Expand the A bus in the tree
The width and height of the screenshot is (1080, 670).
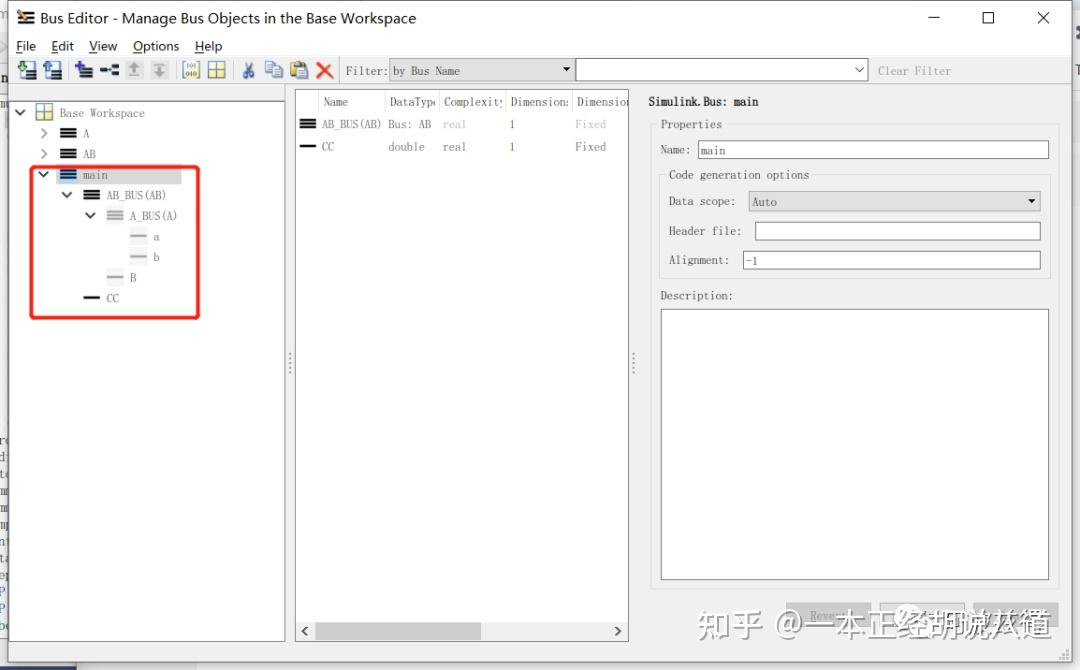[x=43, y=133]
